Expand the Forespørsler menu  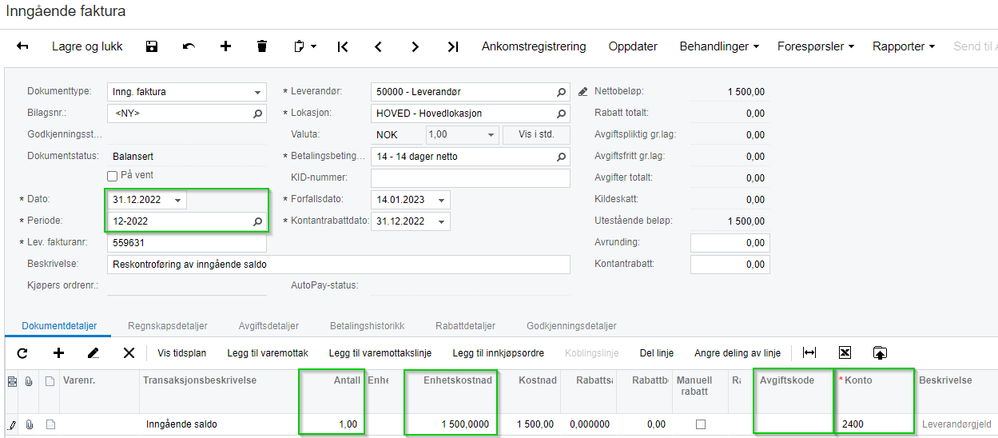815,46
